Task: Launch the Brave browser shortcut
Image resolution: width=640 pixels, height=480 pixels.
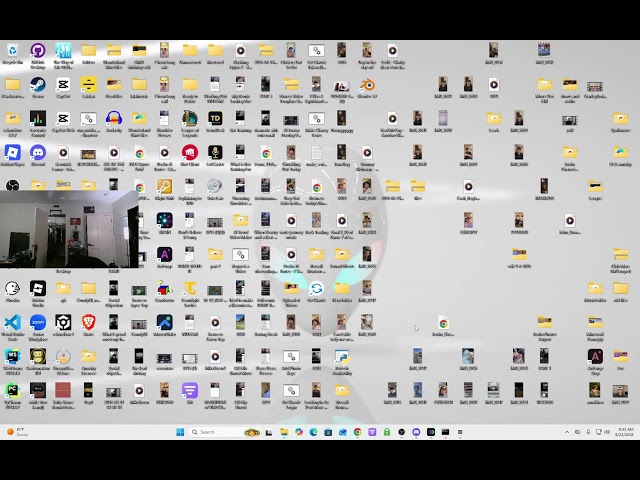Action: click(89, 322)
